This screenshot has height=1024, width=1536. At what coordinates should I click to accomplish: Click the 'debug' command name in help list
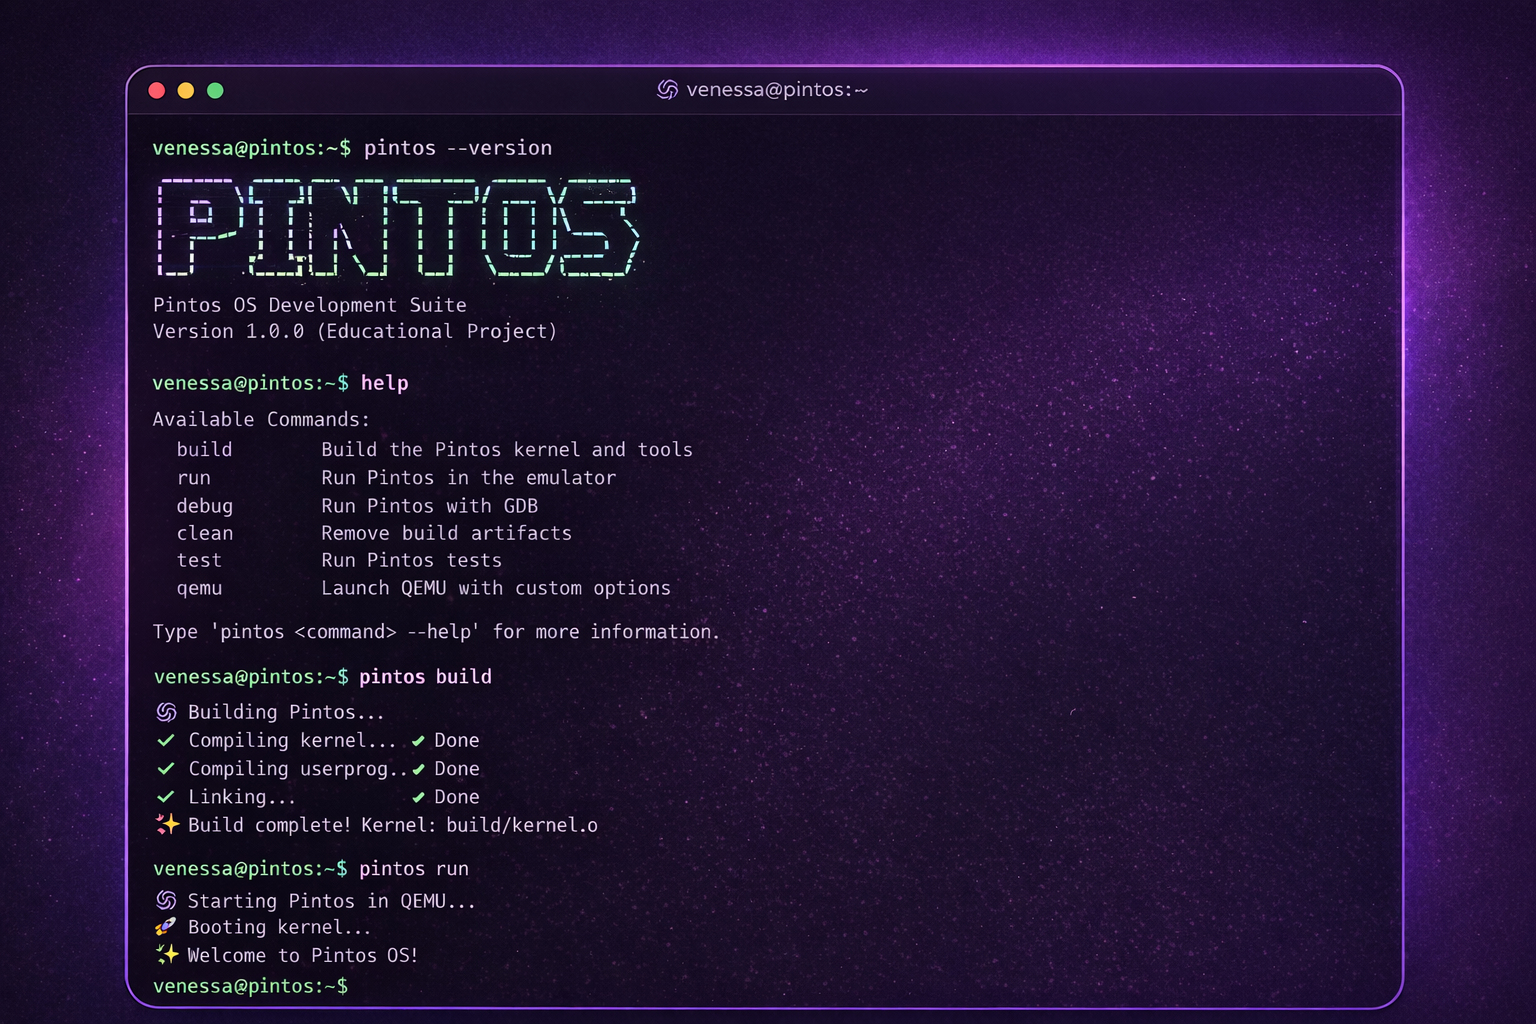(x=205, y=506)
